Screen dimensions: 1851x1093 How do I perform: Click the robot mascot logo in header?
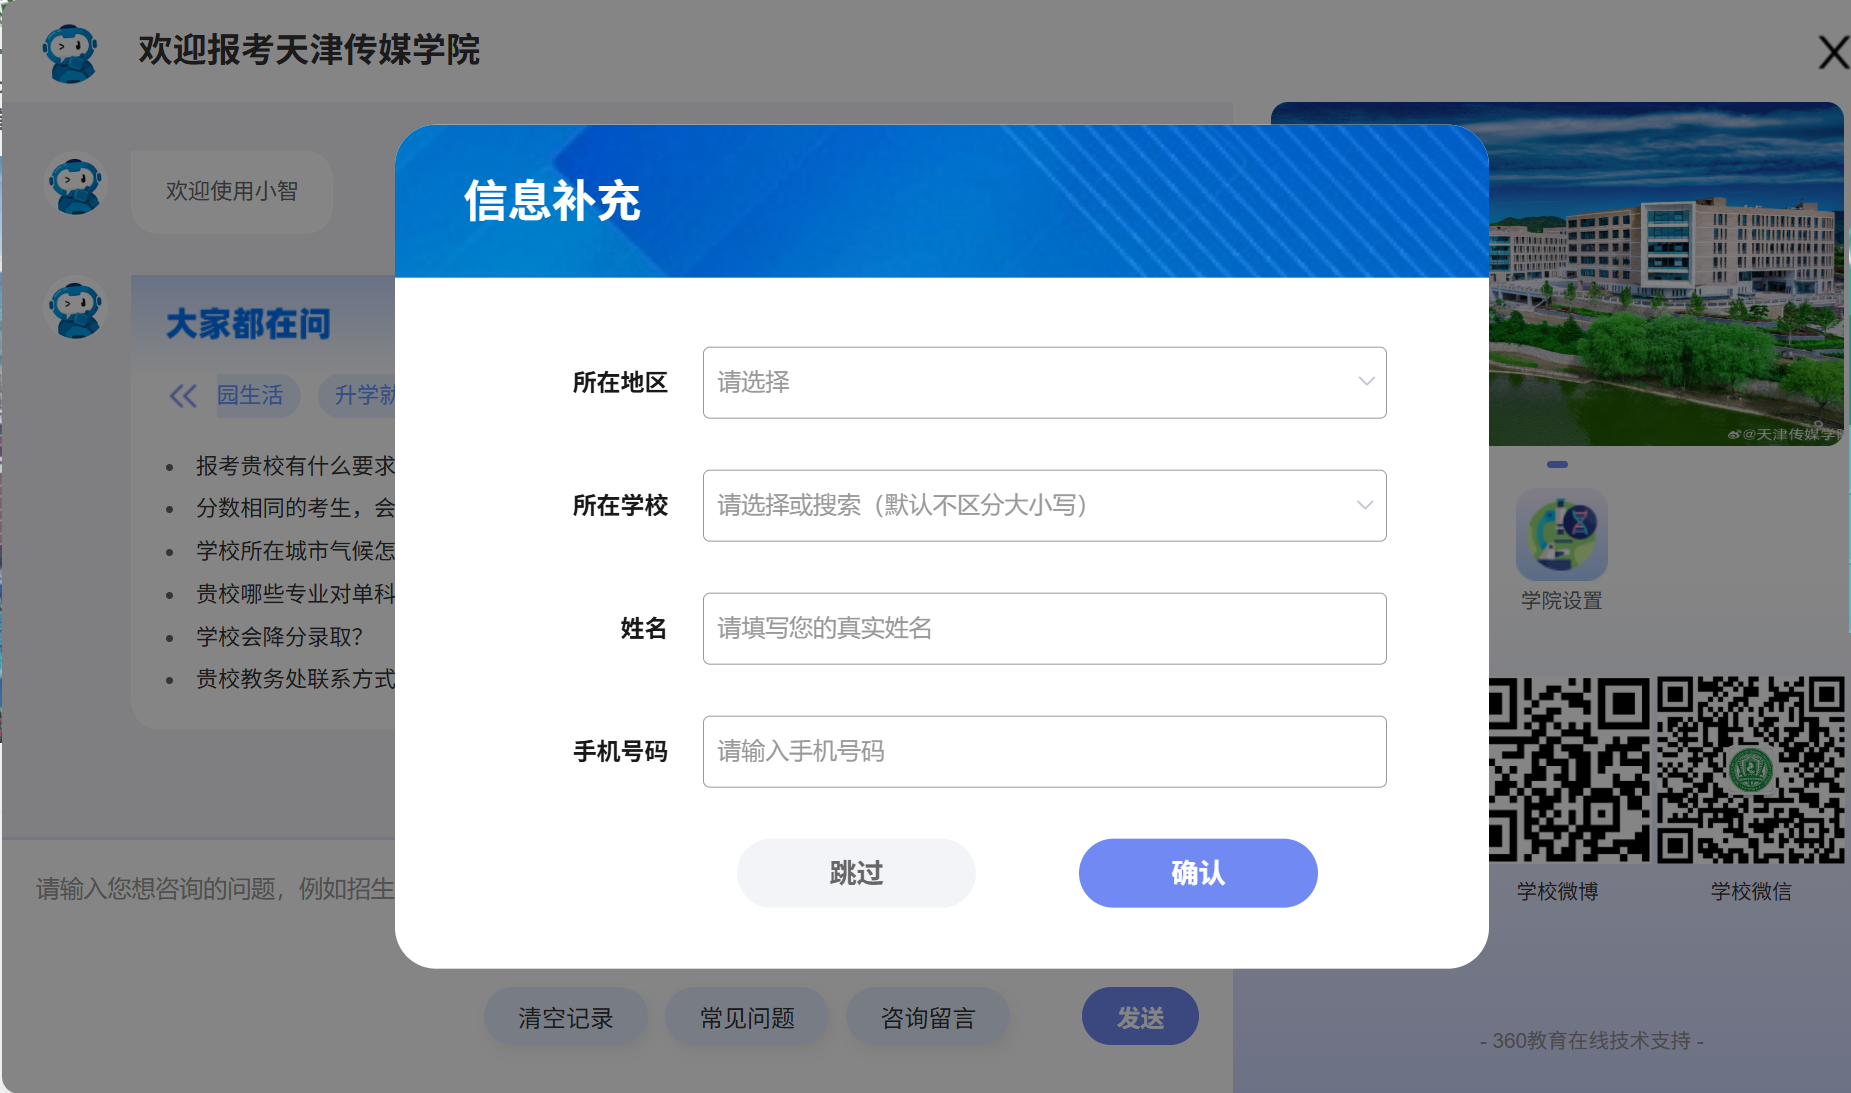coord(70,52)
